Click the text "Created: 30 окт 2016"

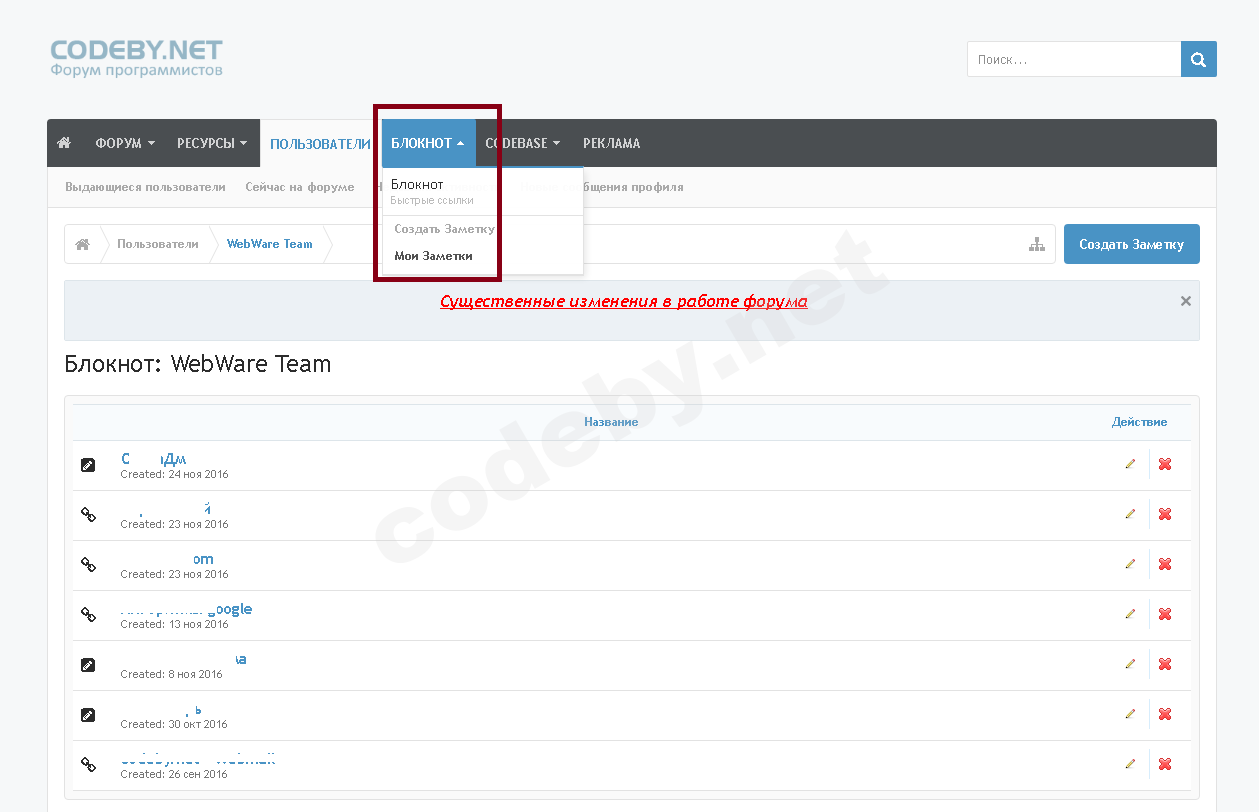(x=174, y=724)
